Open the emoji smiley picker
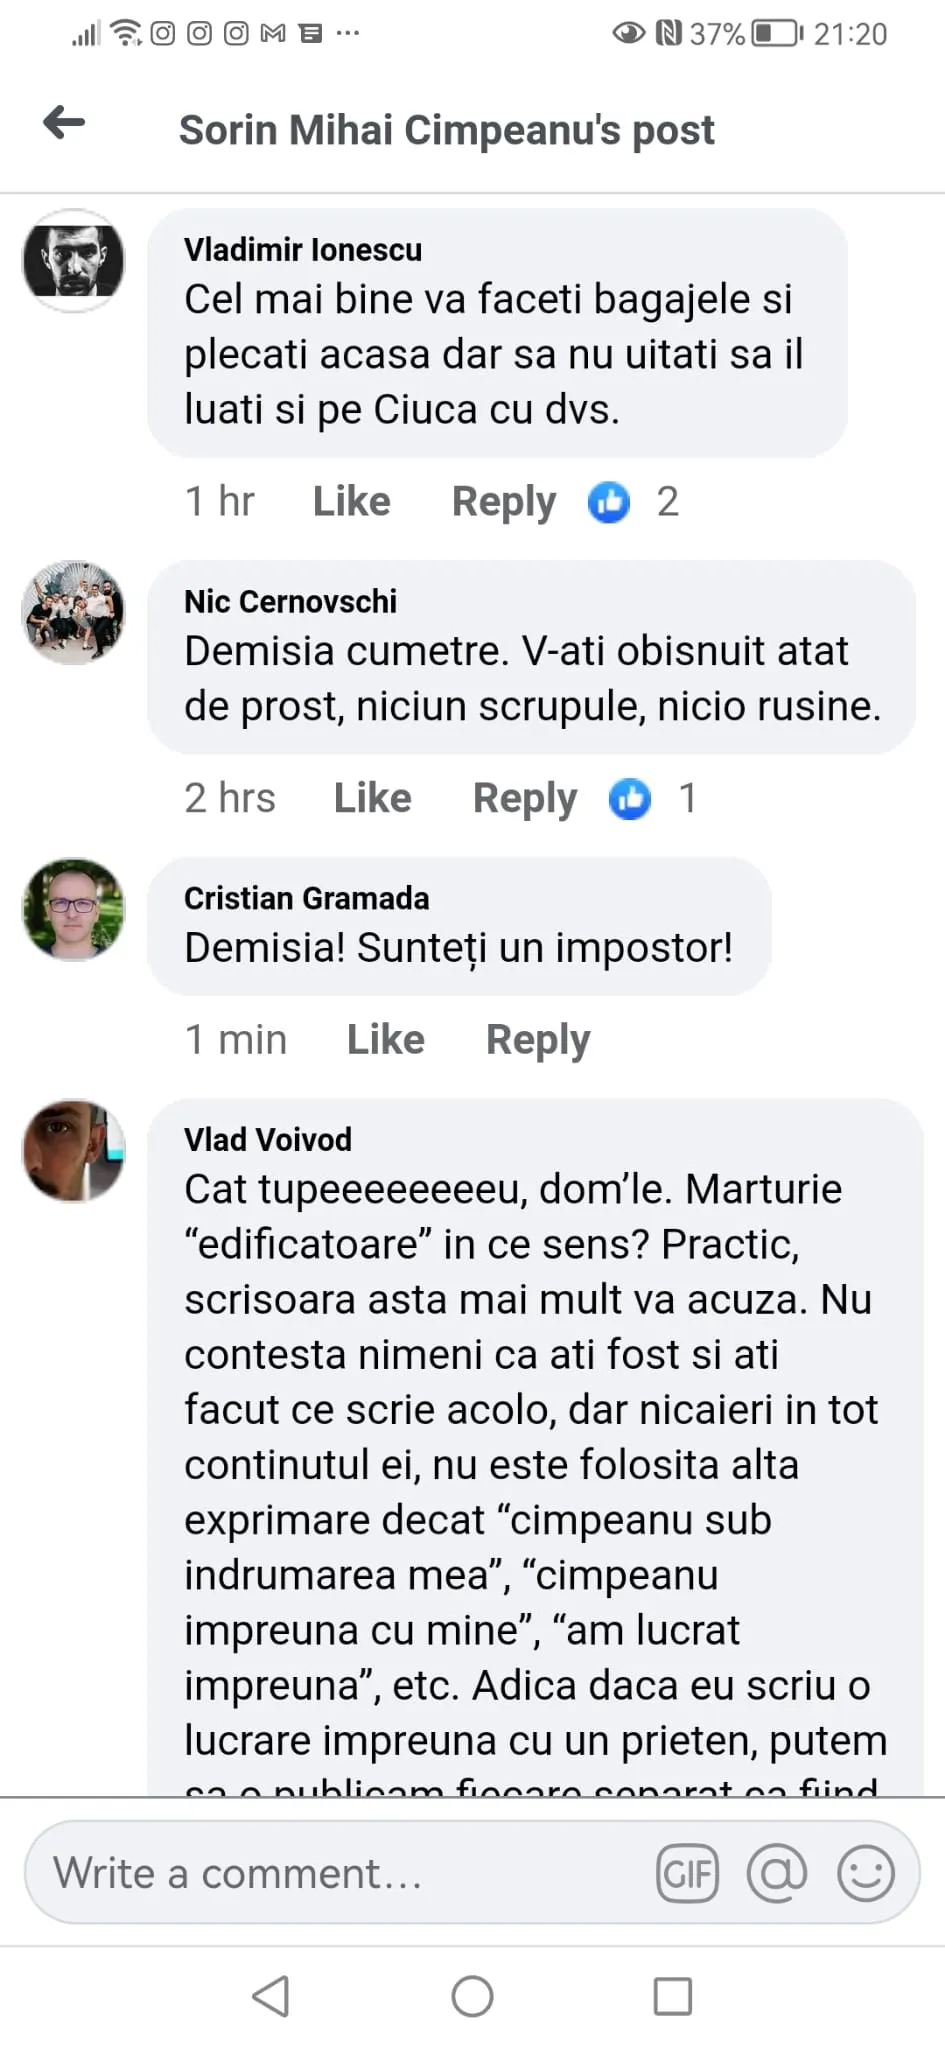 tap(865, 1873)
